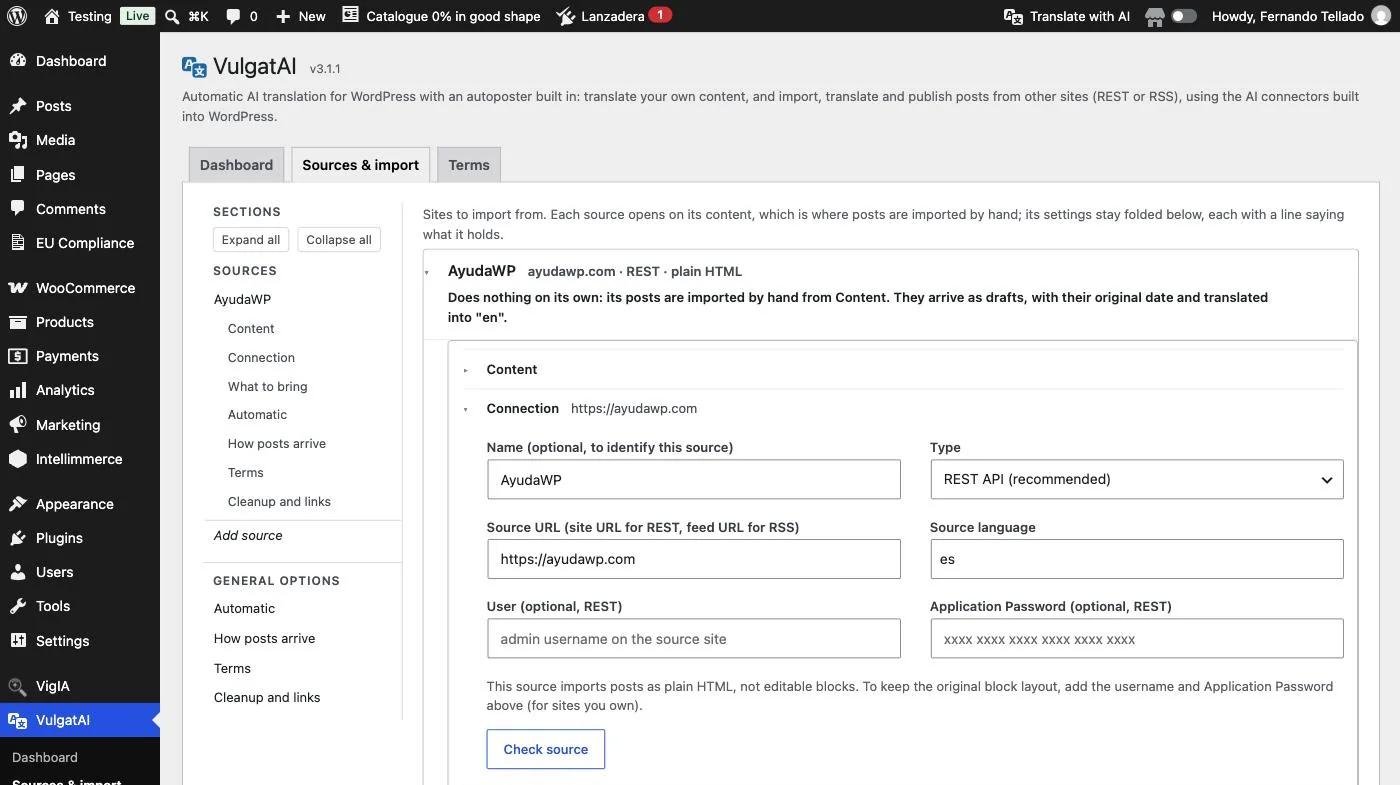Flip the switch in the admin bar
This screenshot has height=785, width=1400.
click(x=1184, y=16)
